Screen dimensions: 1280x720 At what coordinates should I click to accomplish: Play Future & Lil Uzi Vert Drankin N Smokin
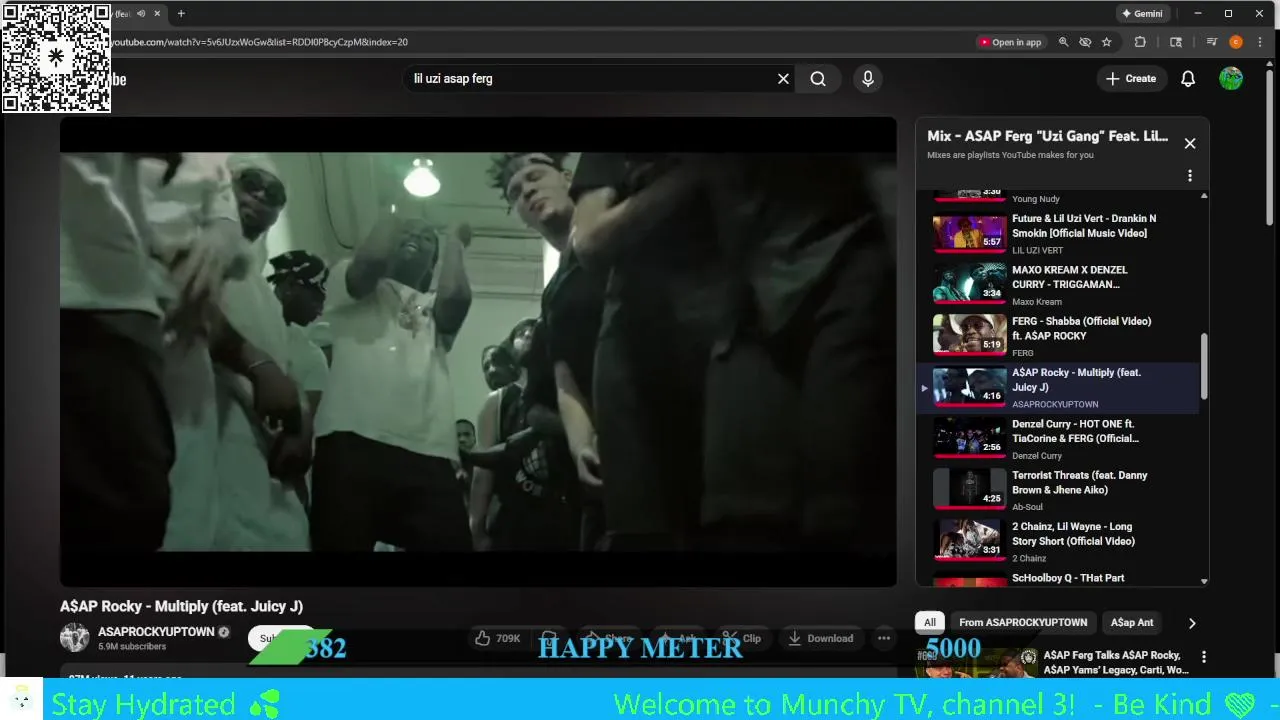[x=1060, y=233]
